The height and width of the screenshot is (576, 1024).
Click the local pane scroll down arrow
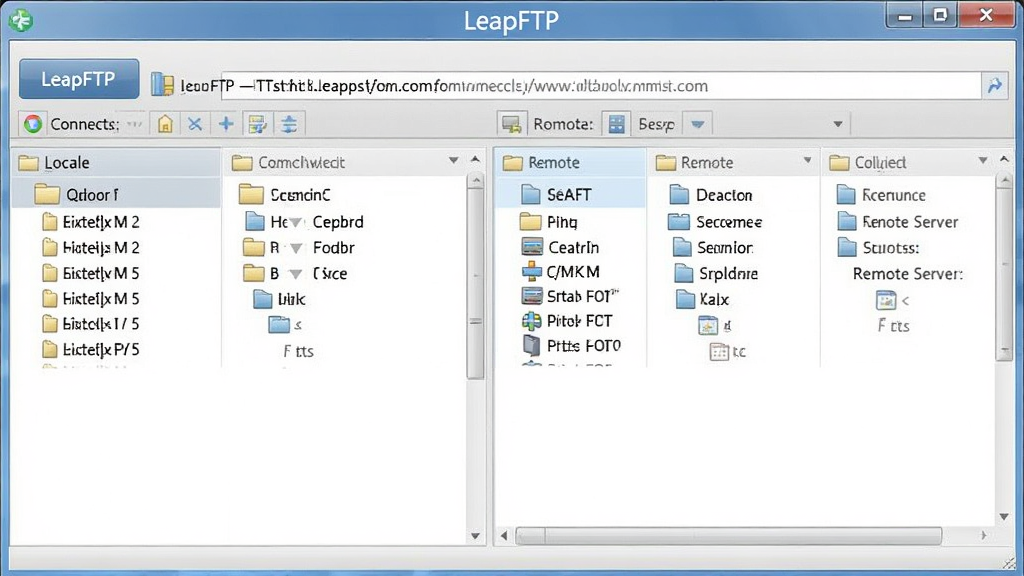click(475, 536)
